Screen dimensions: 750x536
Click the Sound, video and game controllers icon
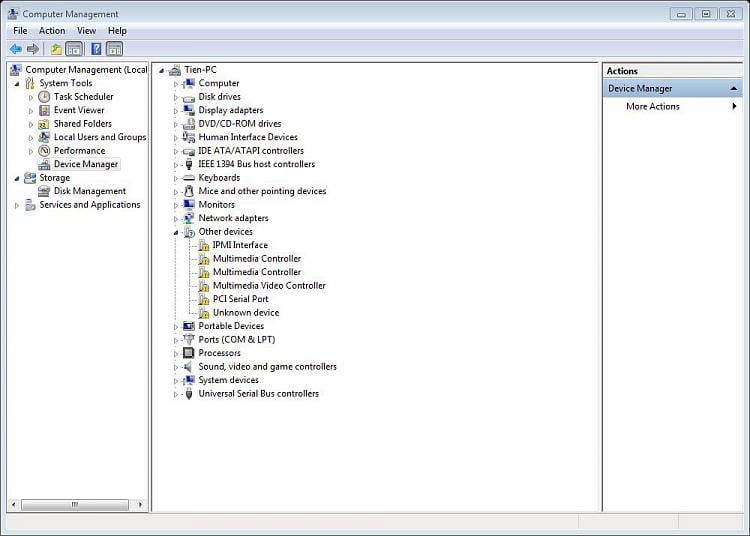[x=189, y=367]
